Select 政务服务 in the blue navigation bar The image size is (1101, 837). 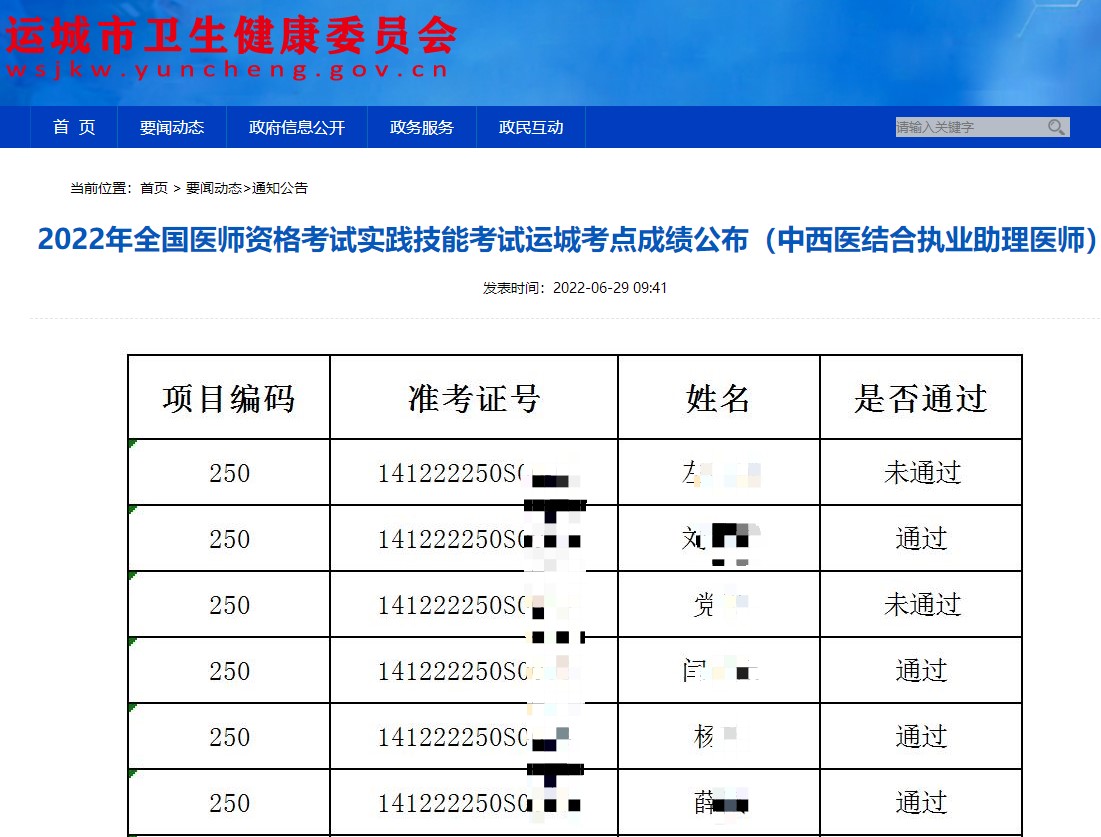(421, 127)
